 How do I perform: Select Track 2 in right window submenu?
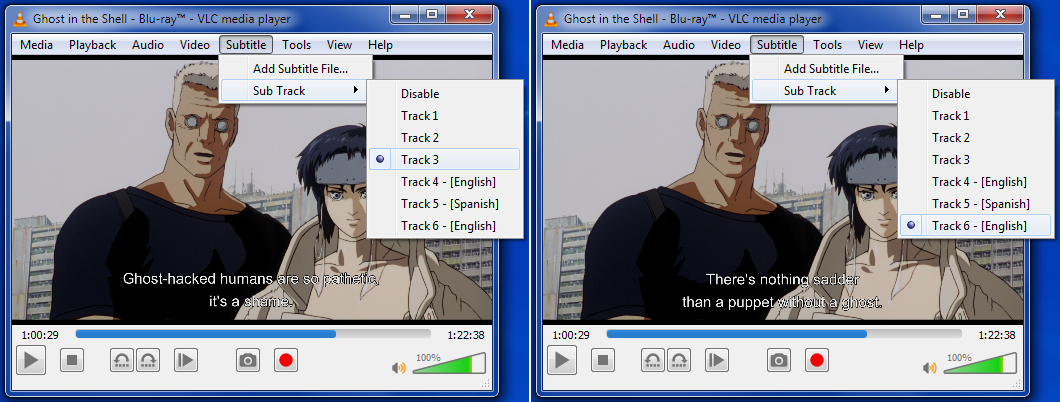(x=975, y=138)
